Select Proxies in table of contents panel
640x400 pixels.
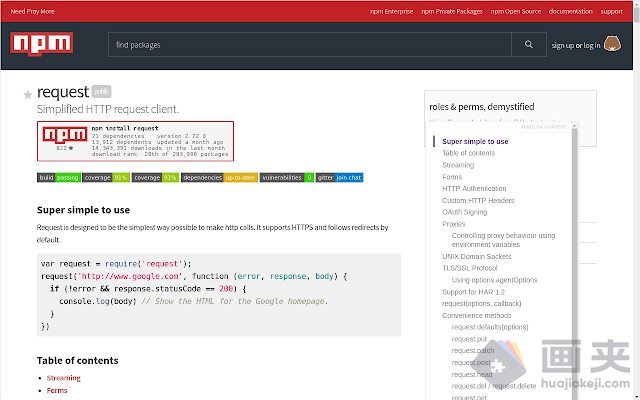click(x=454, y=224)
